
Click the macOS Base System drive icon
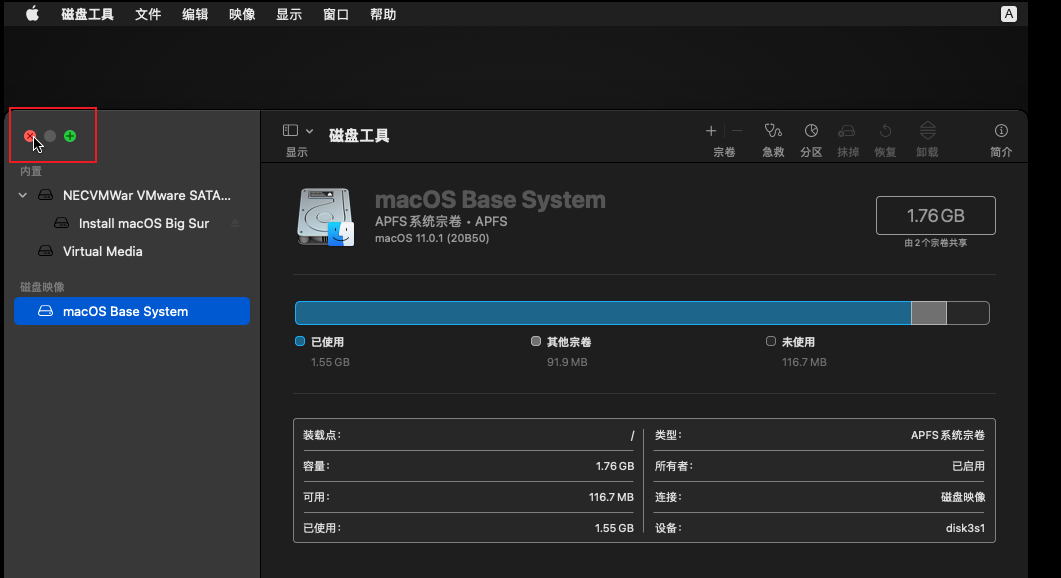pyautogui.click(x=325, y=217)
